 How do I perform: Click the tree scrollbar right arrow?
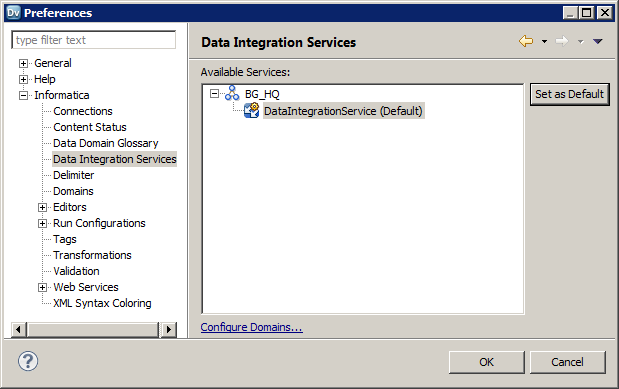tap(169, 329)
